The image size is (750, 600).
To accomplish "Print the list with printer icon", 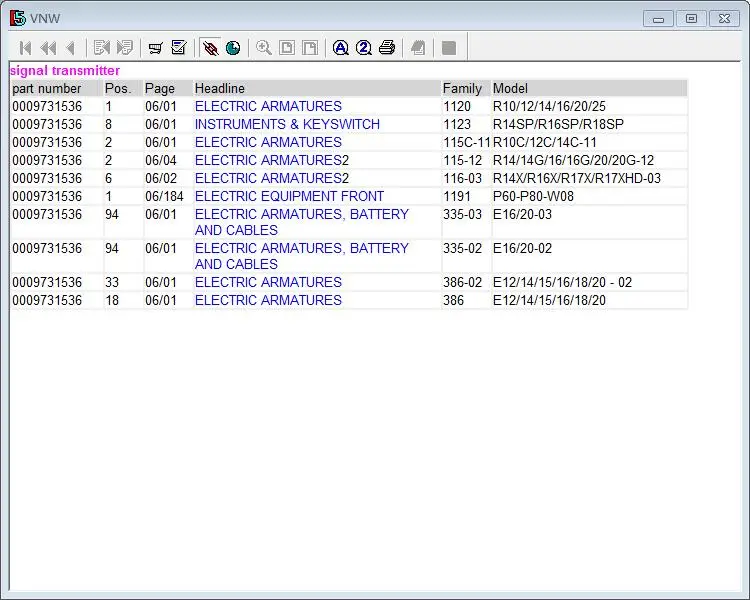I will [387, 48].
